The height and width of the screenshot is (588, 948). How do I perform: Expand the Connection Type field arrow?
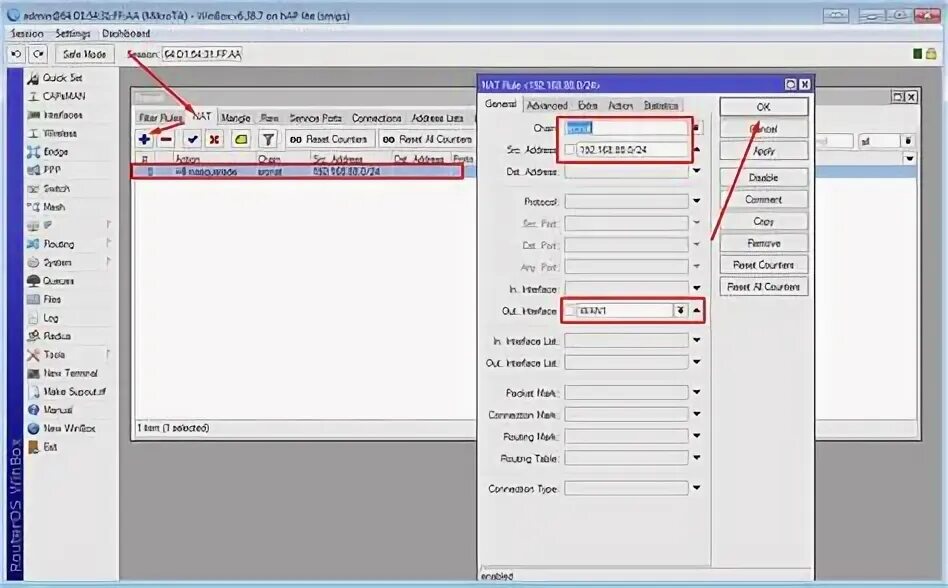coord(696,488)
